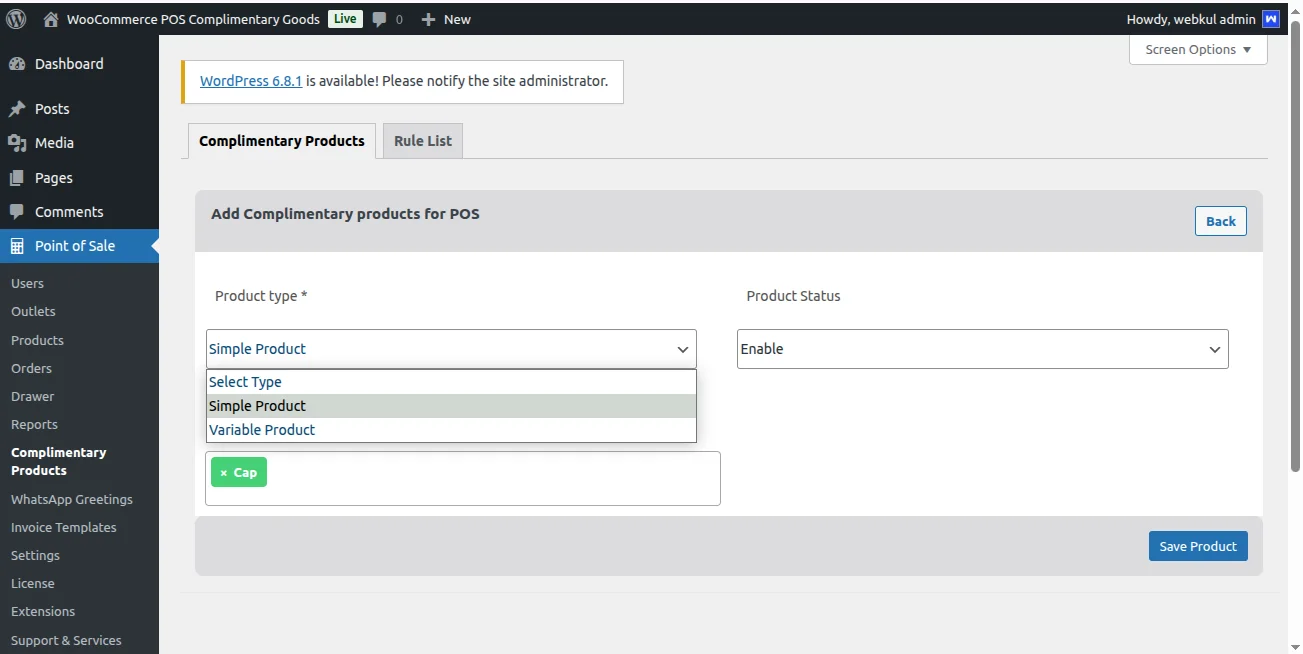Click the Comments icon in sidebar
The height and width of the screenshot is (654, 1303).
tap(17, 212)
